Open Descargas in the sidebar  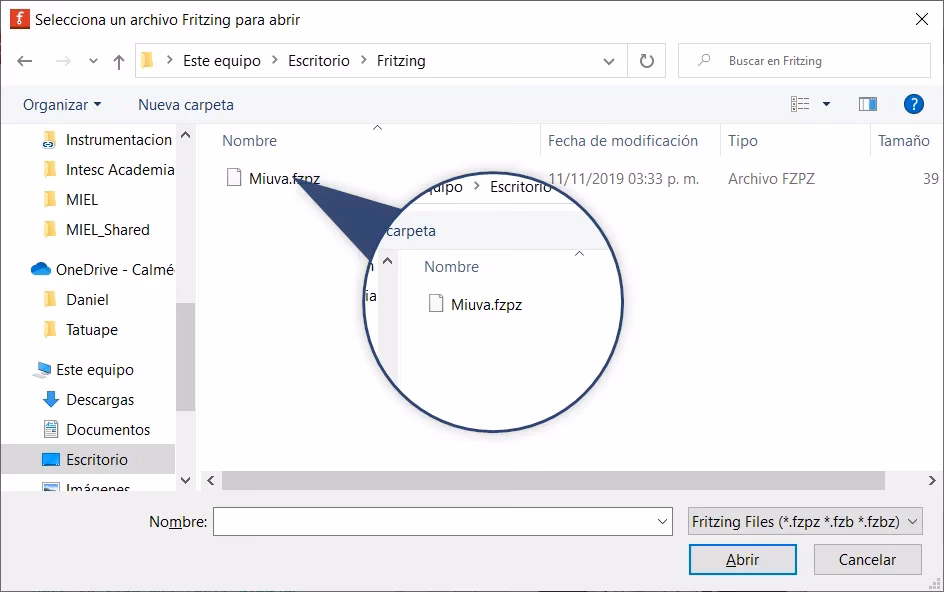(99, 400)
